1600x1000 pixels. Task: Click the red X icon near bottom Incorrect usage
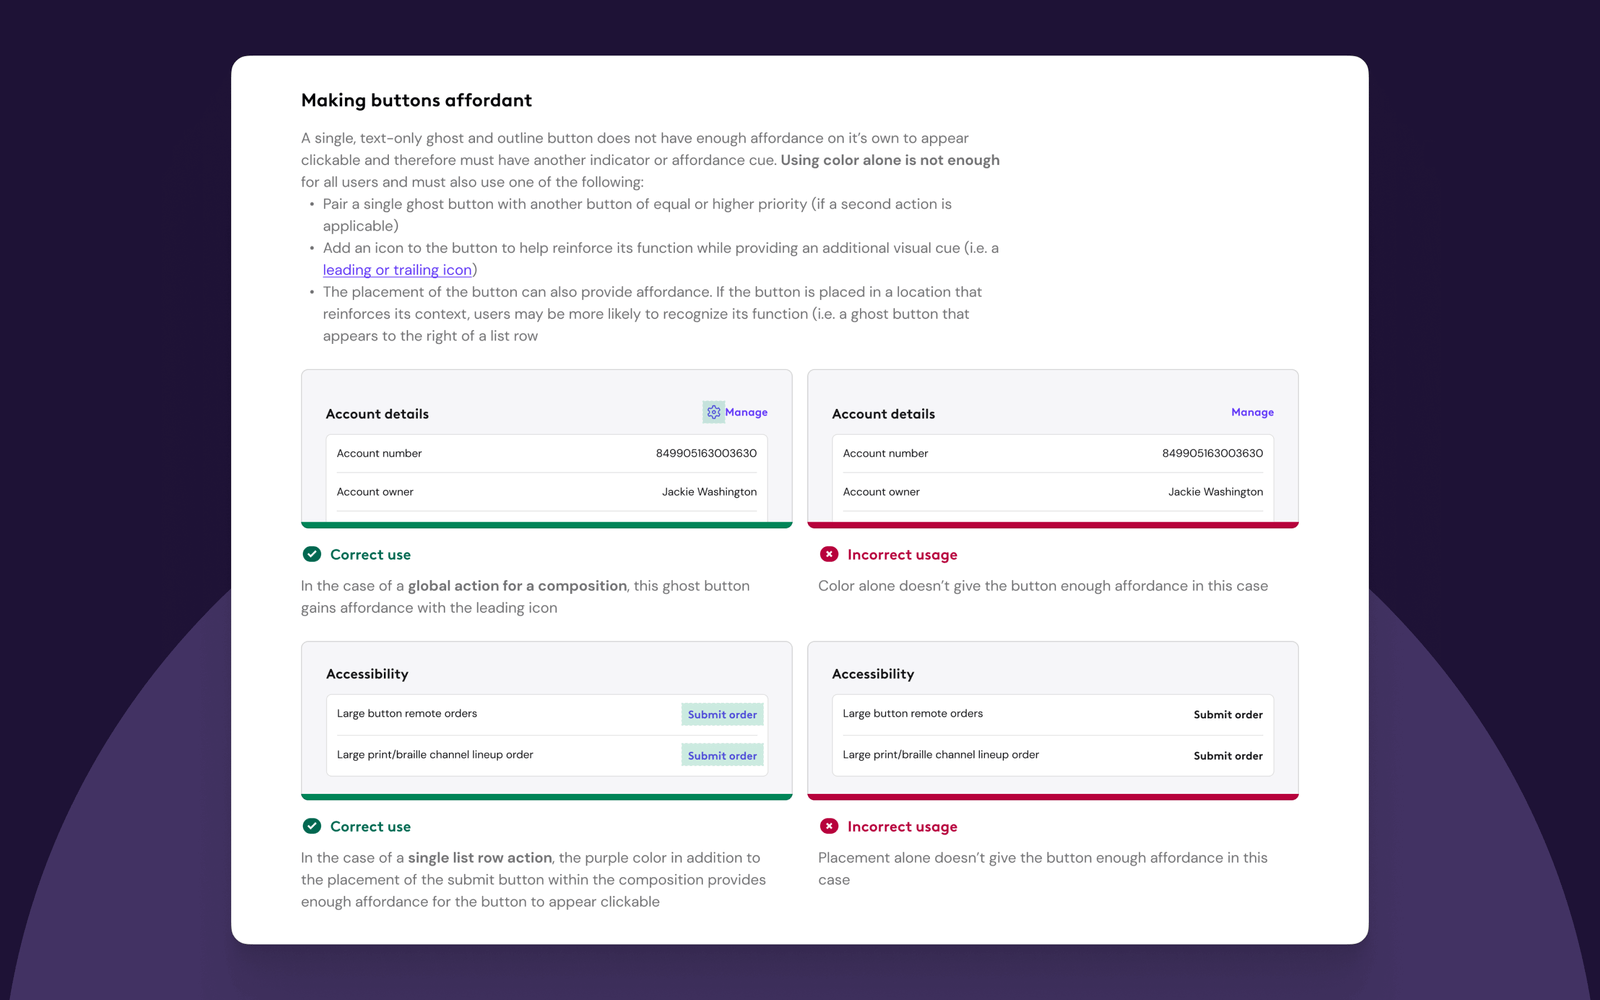pos(829,826)
